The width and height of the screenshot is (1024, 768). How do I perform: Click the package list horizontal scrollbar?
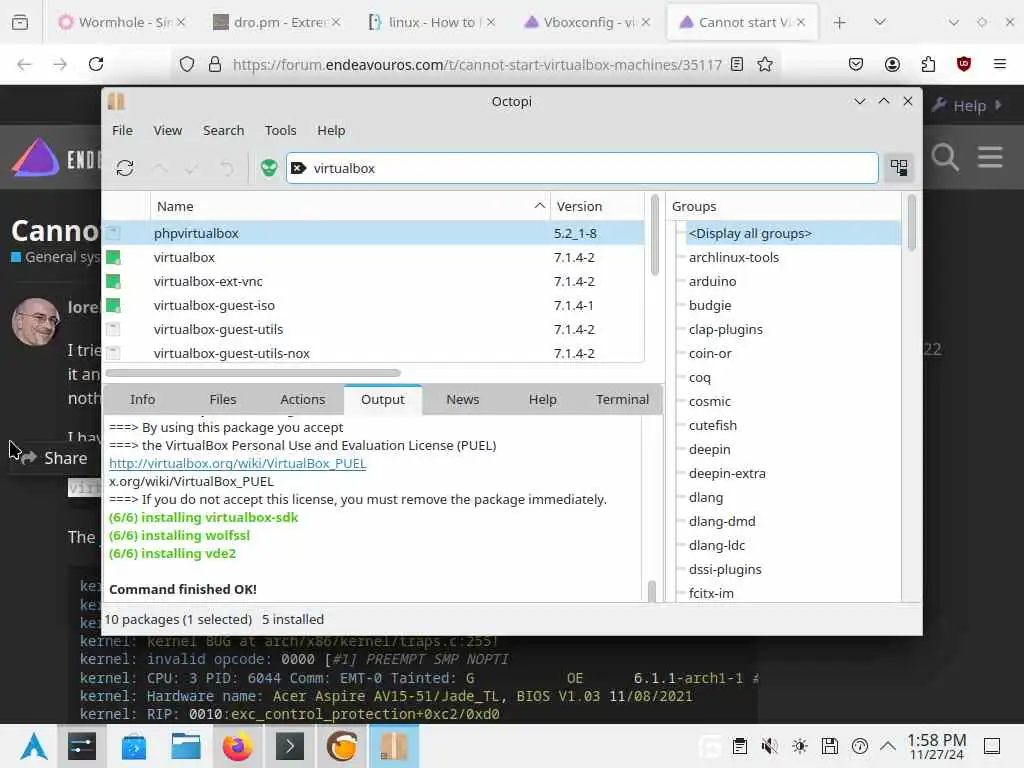[x=253, y=373]
